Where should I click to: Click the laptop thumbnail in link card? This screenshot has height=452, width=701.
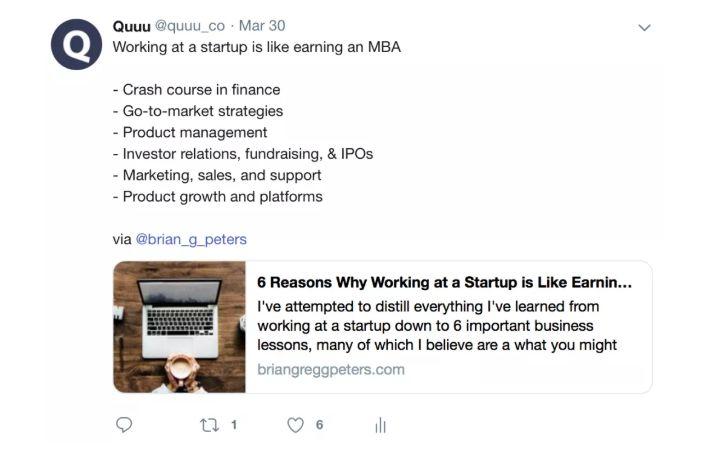click(180, 327)
